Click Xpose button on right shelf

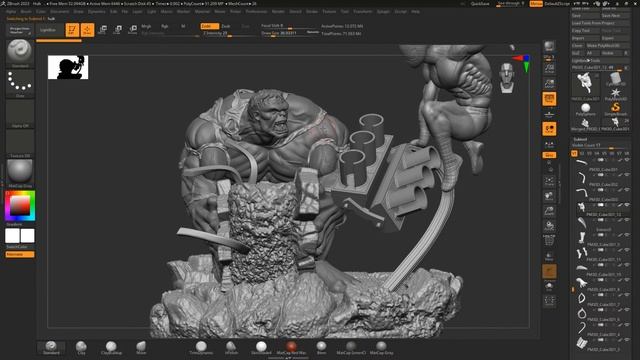(549, 301)
